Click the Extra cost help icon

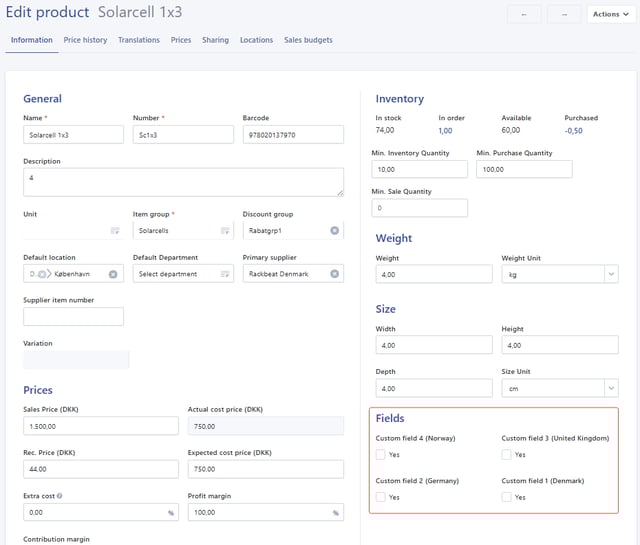pos(61,496)
